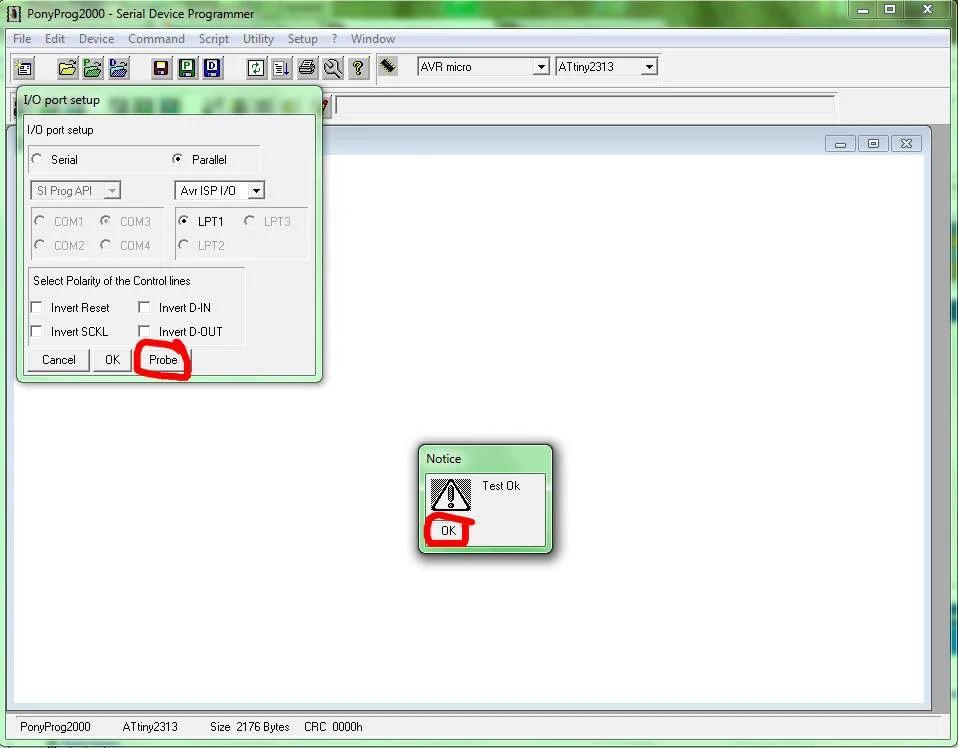
Task: Select the LPT2 port radio button
Action: [x=183, y=245]
